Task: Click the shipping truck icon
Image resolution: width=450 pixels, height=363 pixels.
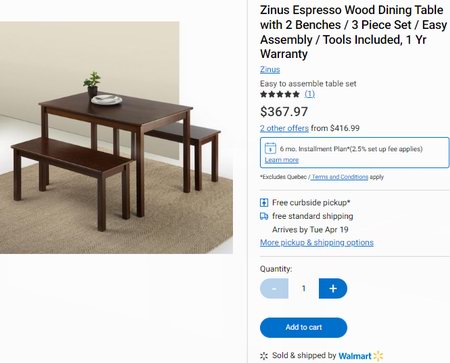Action: [x=264, y=216]
